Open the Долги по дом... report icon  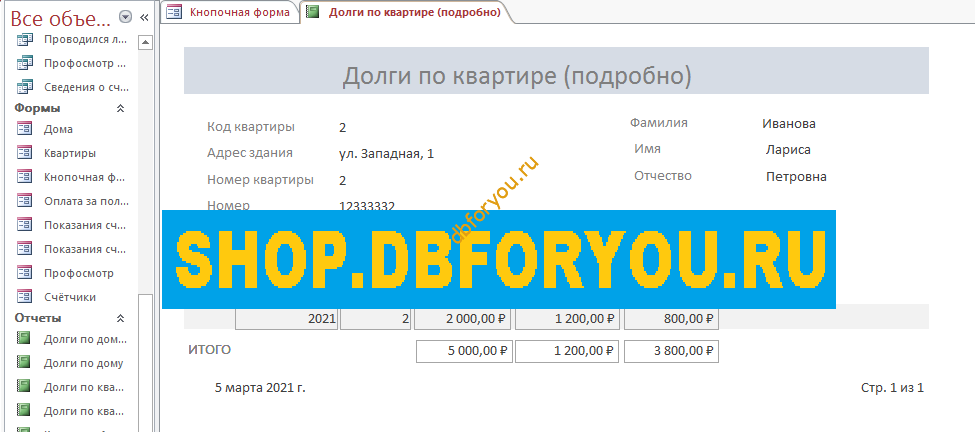tap(24, 339)
